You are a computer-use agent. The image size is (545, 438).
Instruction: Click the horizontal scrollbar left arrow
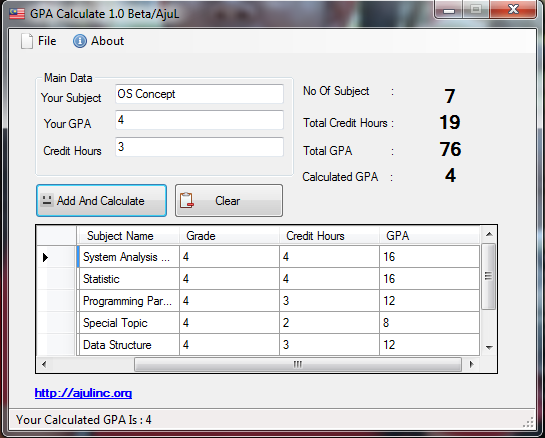click(44, 365)
